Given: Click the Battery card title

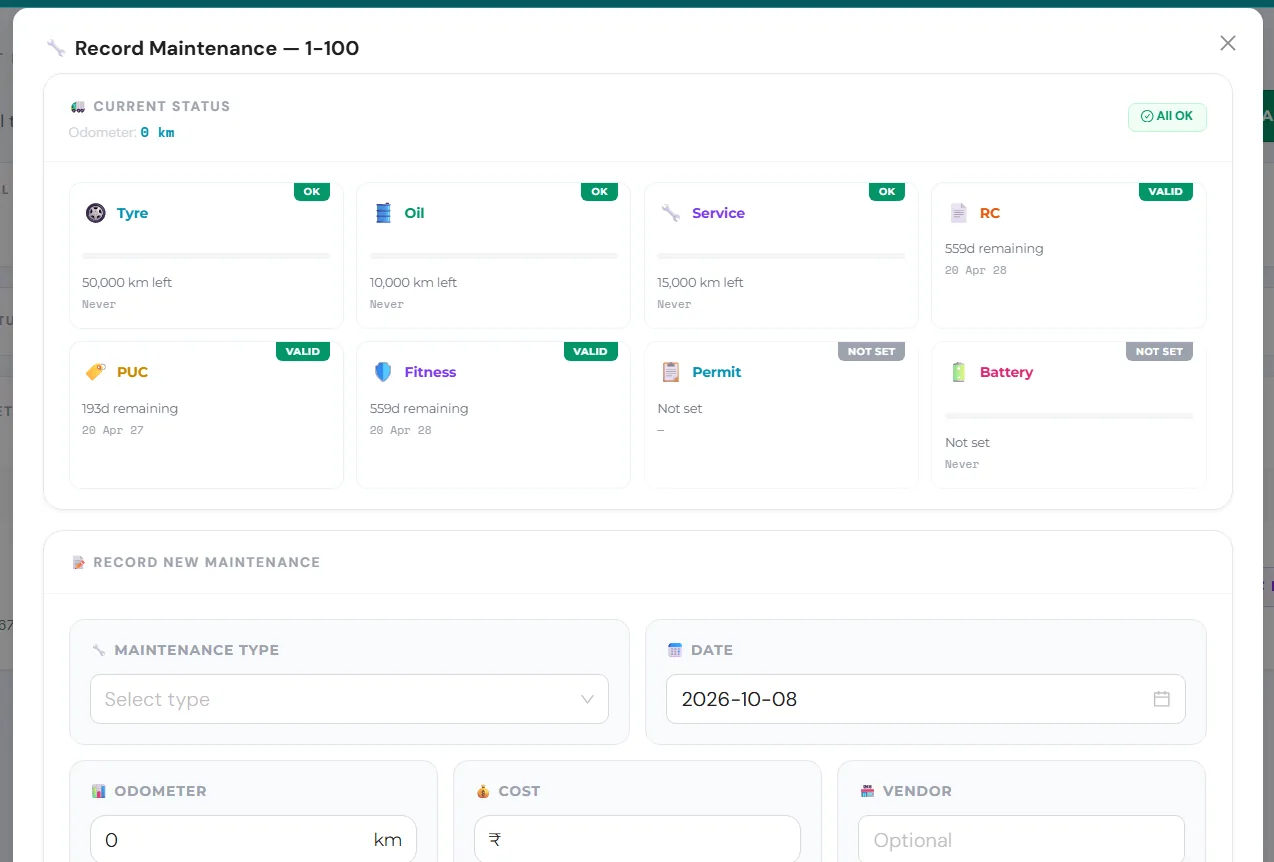Looking at the screenshot, I should 1006,372.
